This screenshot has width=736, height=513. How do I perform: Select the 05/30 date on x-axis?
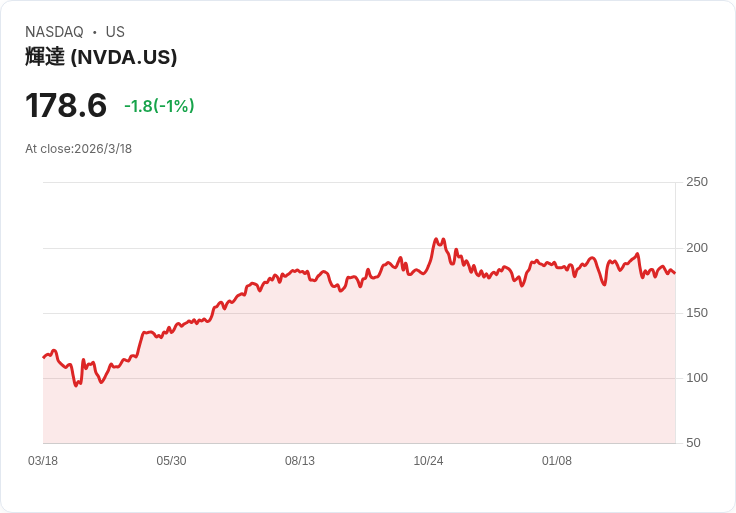pyautogui.click(x=171, y=461)
